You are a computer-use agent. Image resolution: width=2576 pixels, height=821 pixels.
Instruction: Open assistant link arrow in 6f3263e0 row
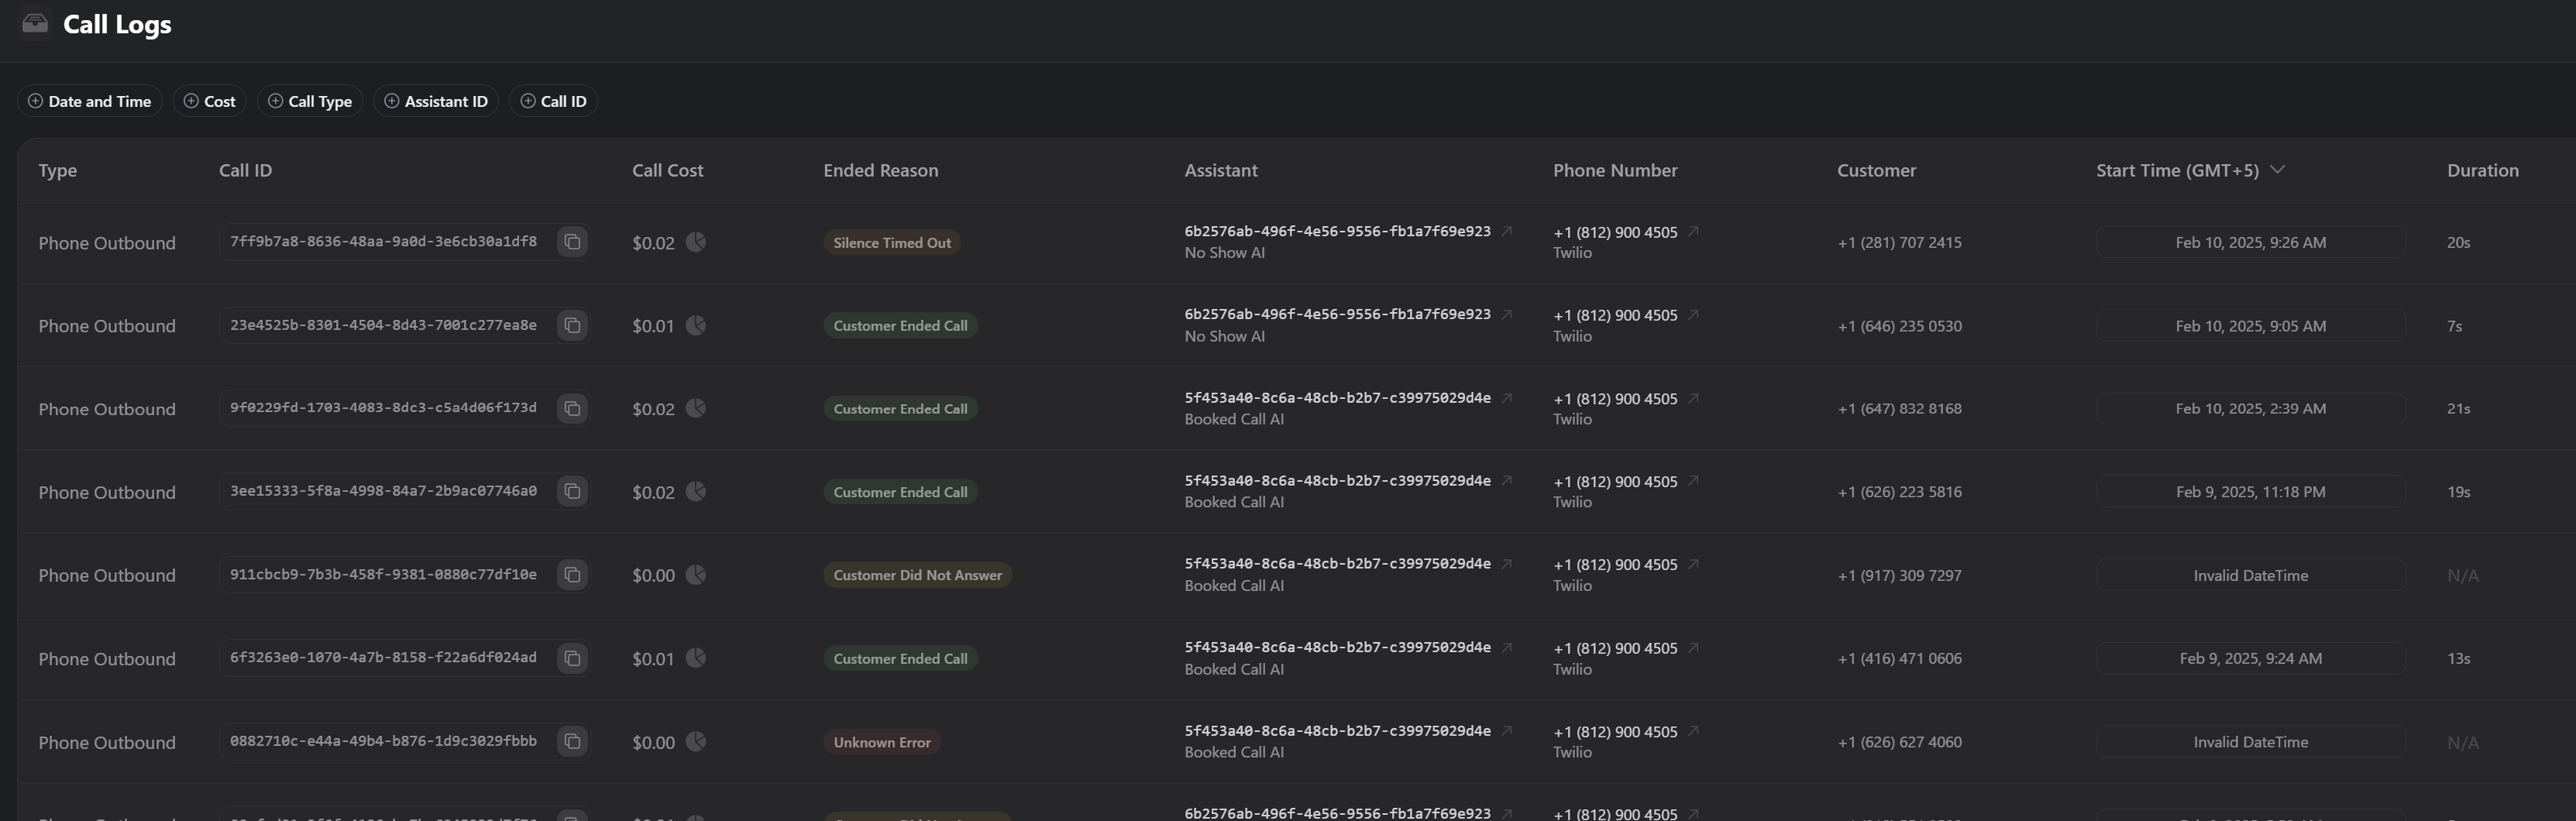(1507, 648)
